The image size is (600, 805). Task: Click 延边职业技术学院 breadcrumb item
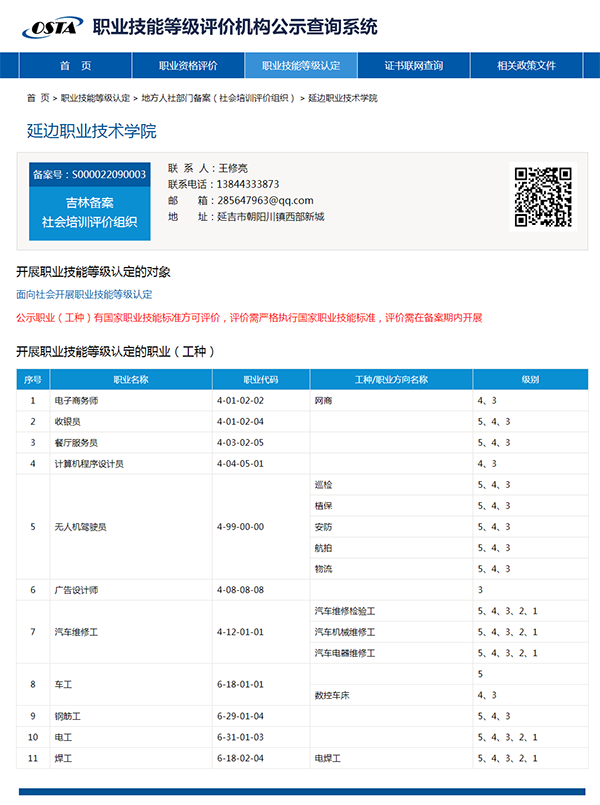tap(342, 98)
